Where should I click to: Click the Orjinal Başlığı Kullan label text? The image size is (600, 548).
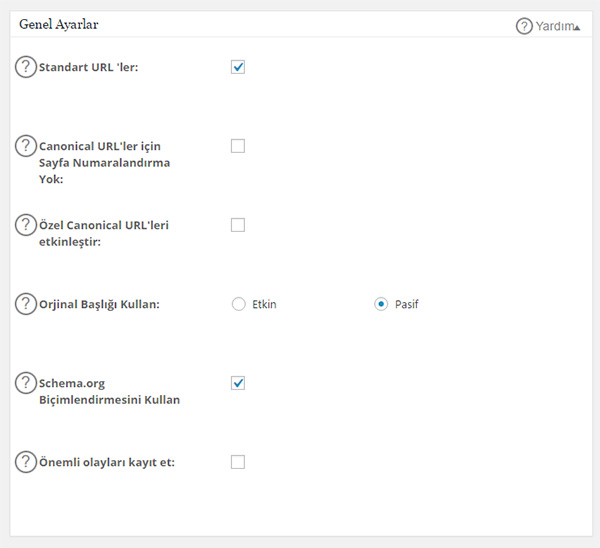[99, 305]
